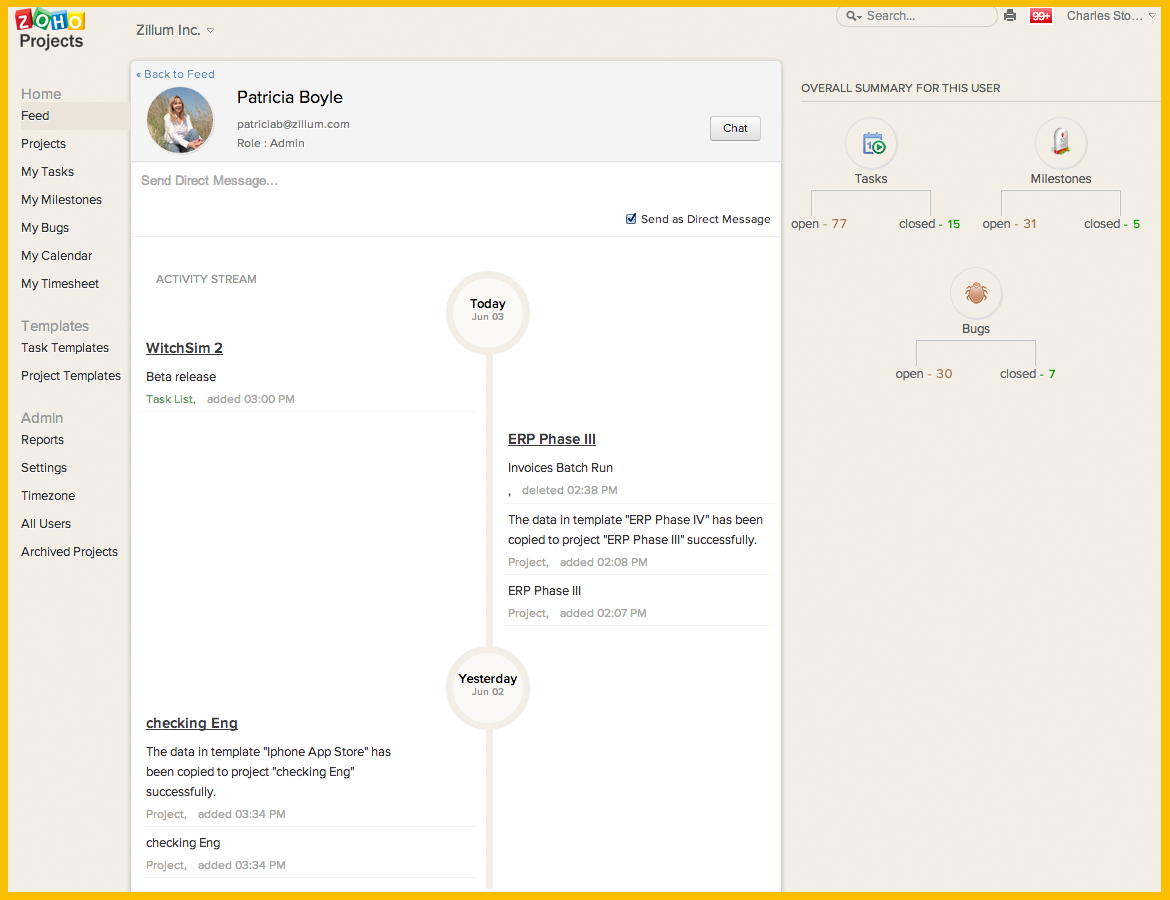Open Patricia Boyle's profile photo
Viewport: 1170px width, 900px height.
pyautogui.click(x=180, y=120)
